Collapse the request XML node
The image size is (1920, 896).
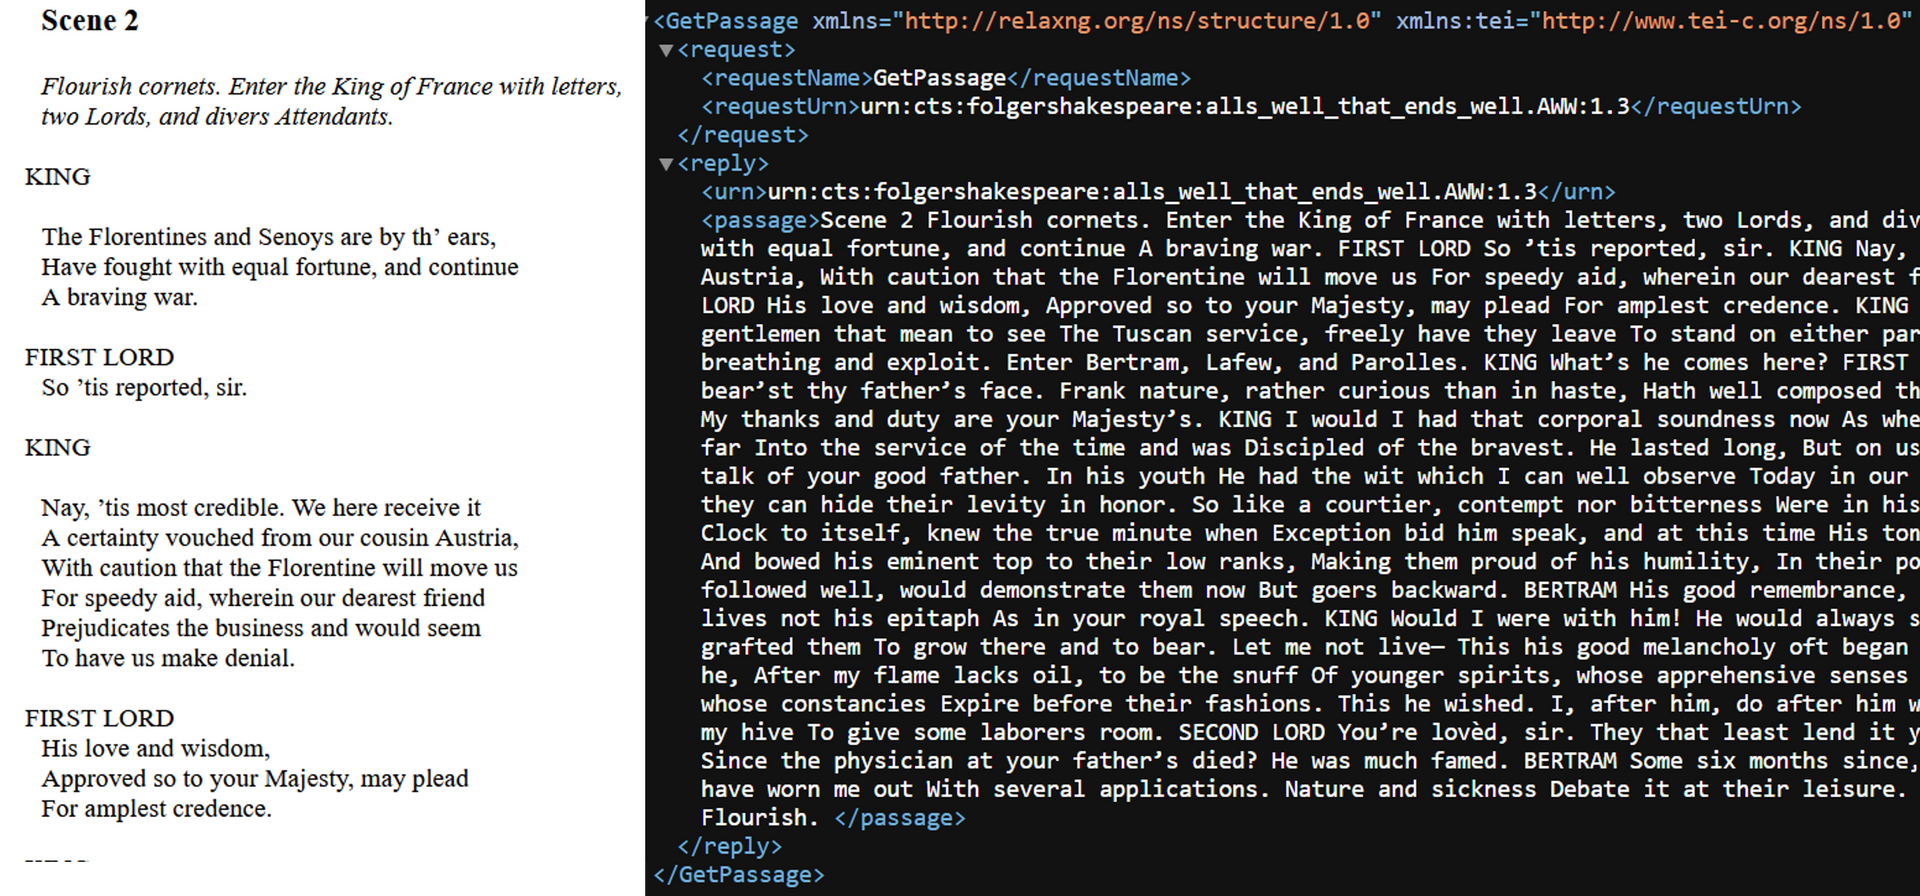click(666, 50)
